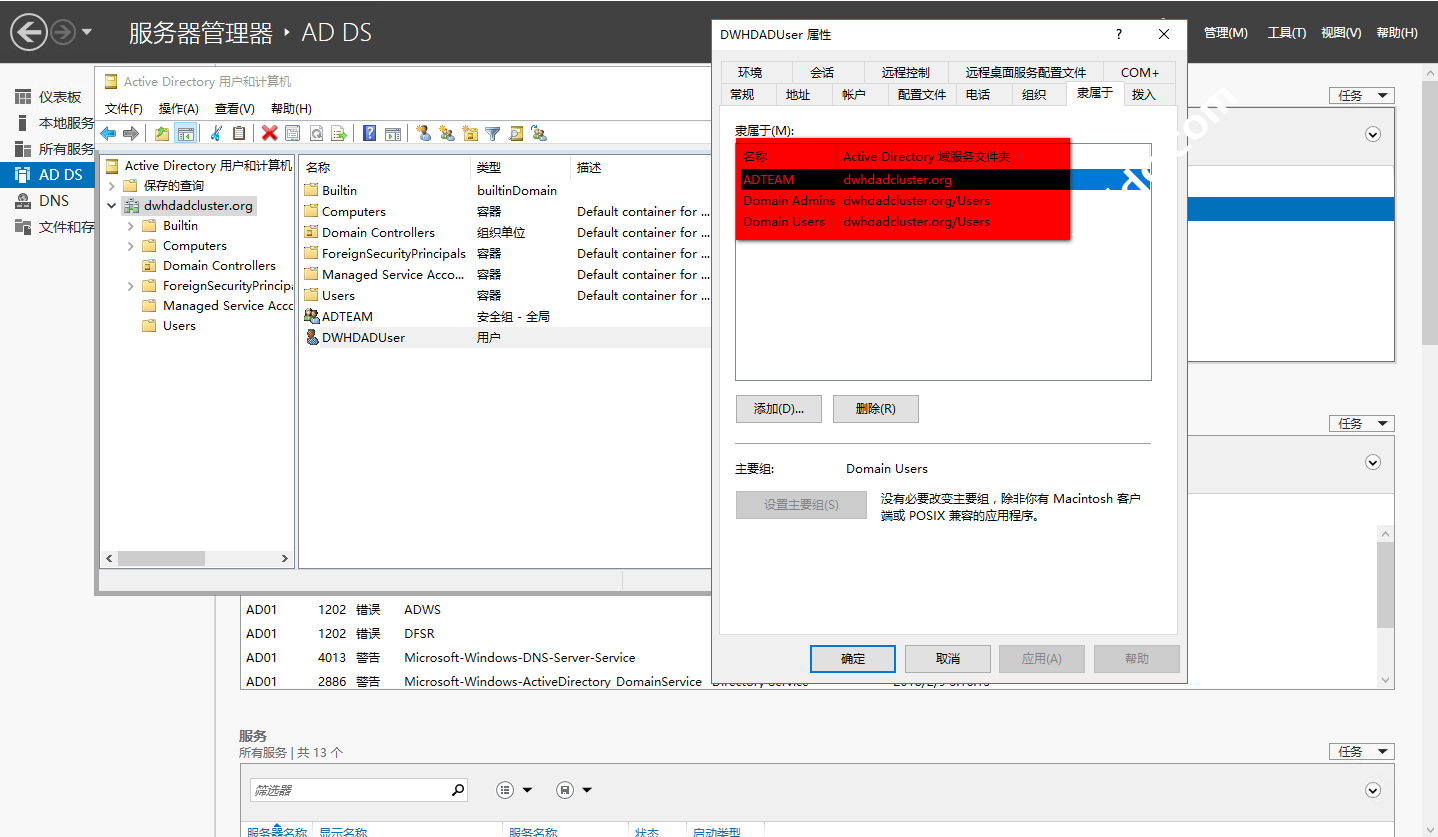Open the 任务 dropdown in the services section

pos(1361,751)
